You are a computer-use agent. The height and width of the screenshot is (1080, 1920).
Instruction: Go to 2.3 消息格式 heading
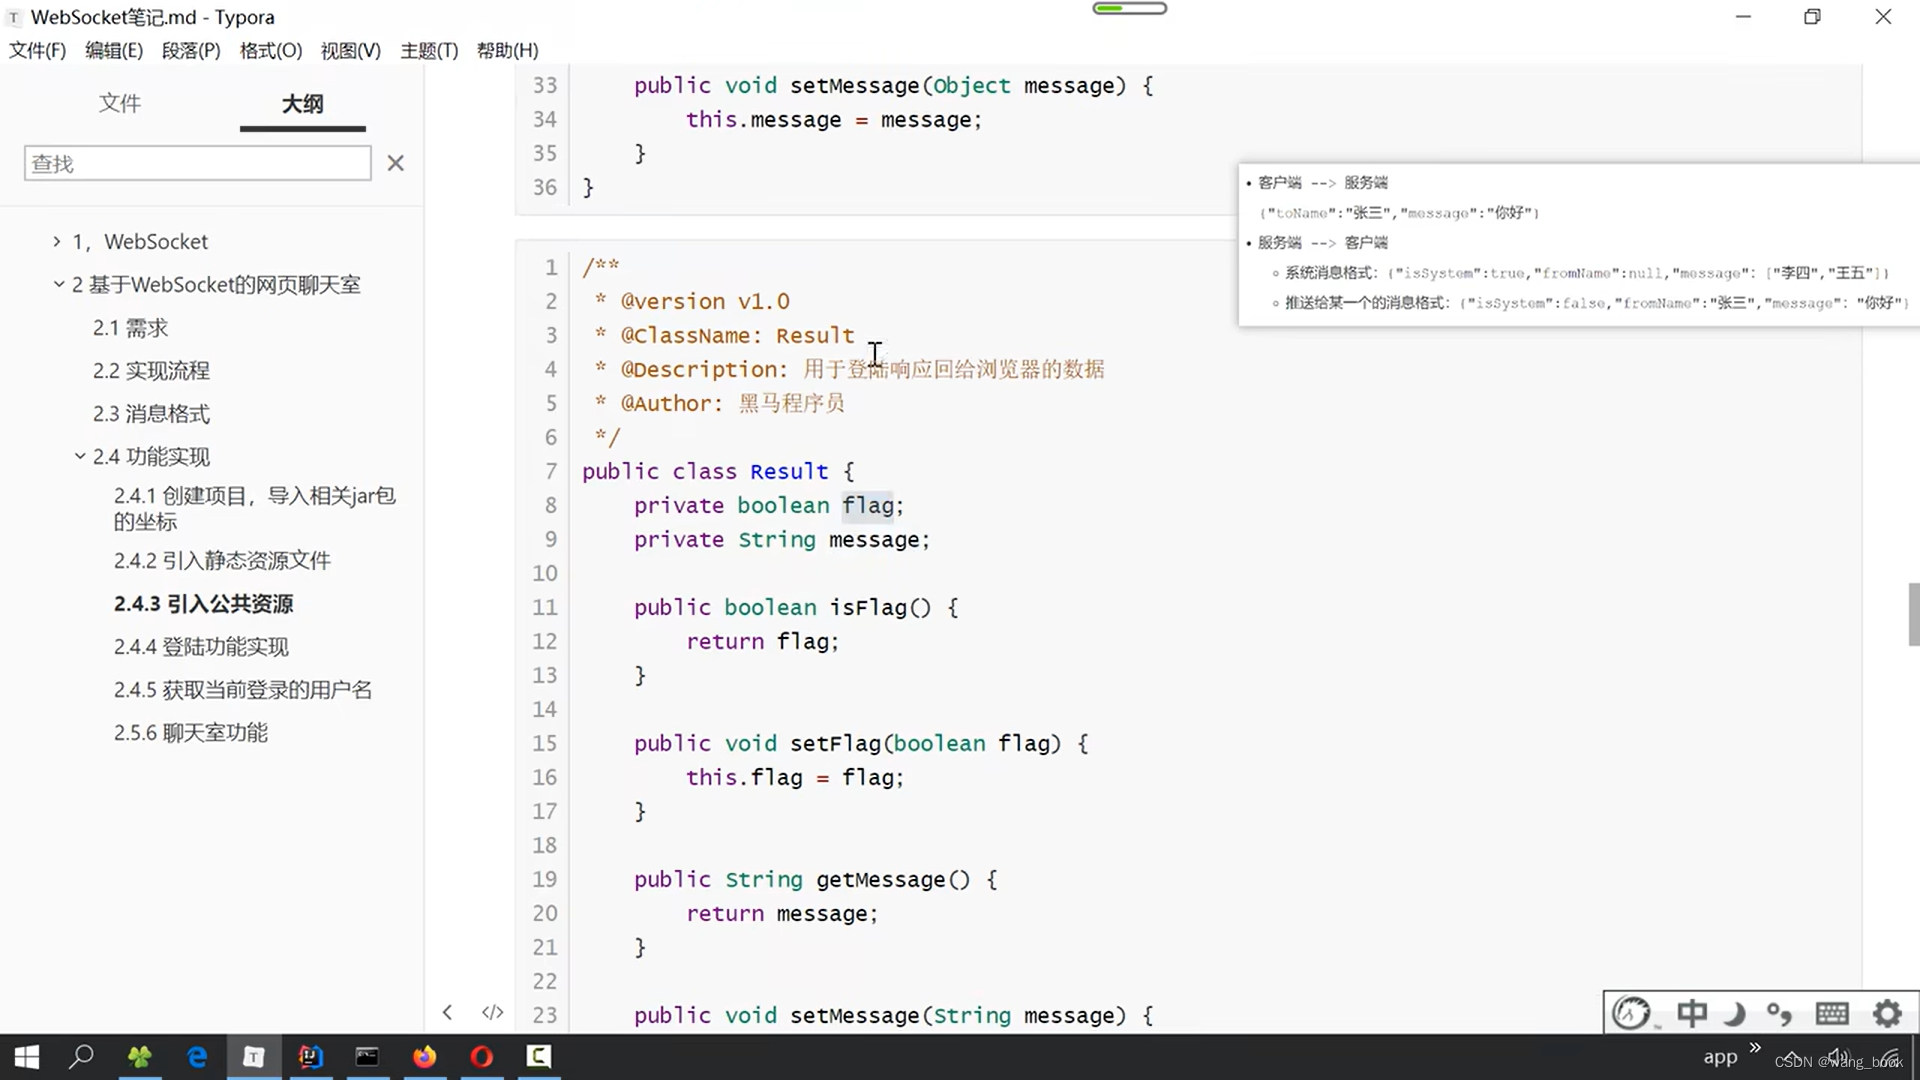151,413
